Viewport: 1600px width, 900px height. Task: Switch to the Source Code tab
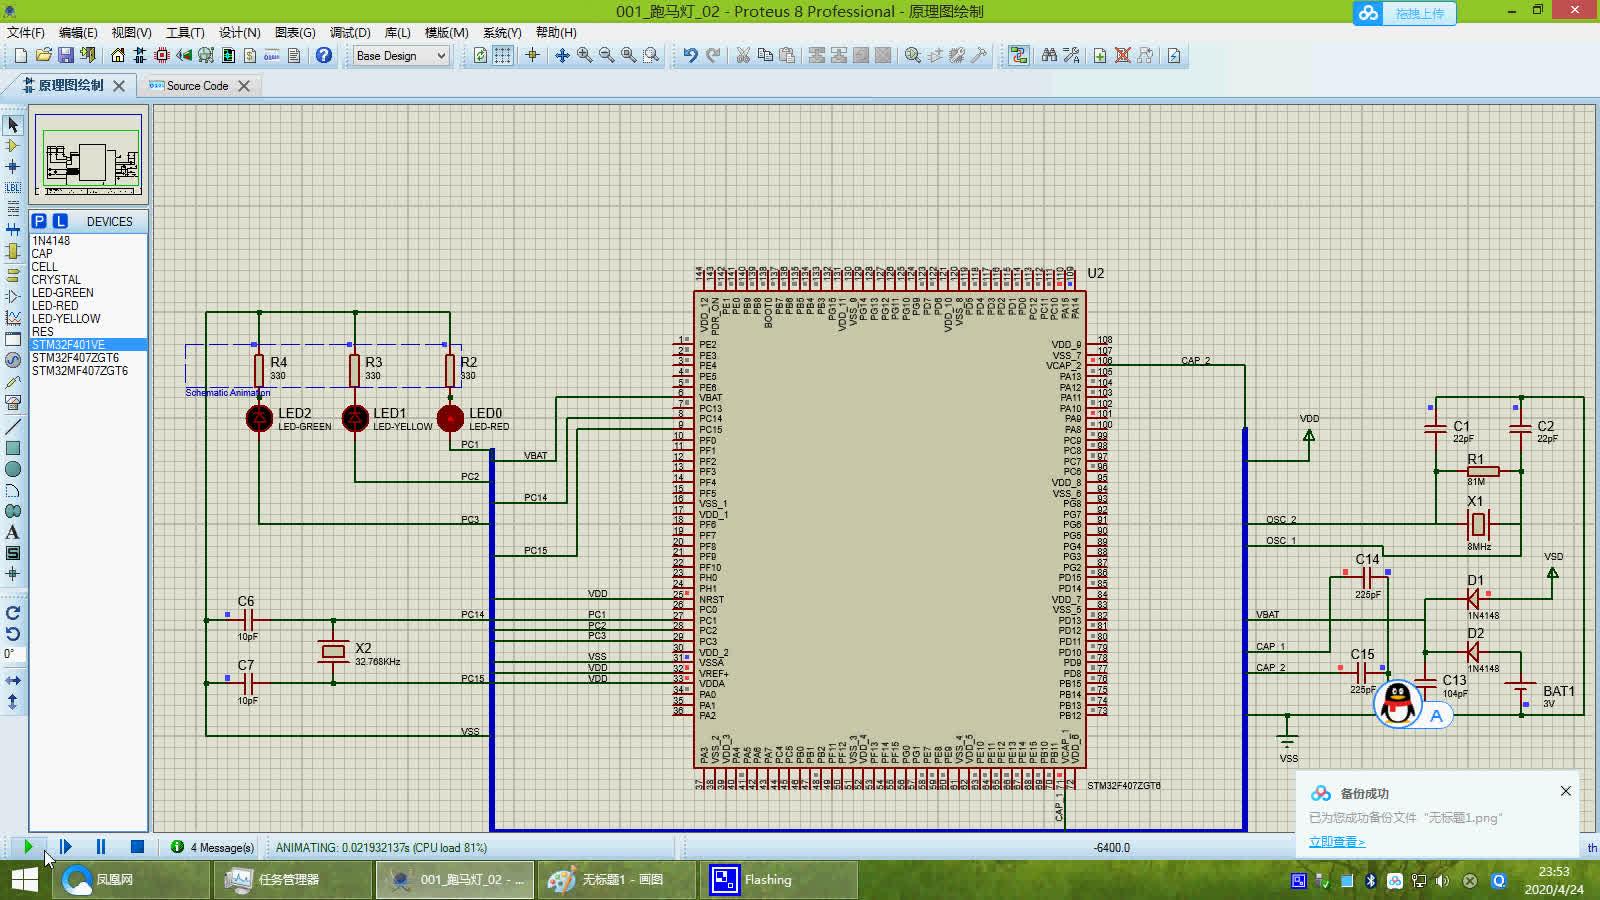[x=197, y=86]
